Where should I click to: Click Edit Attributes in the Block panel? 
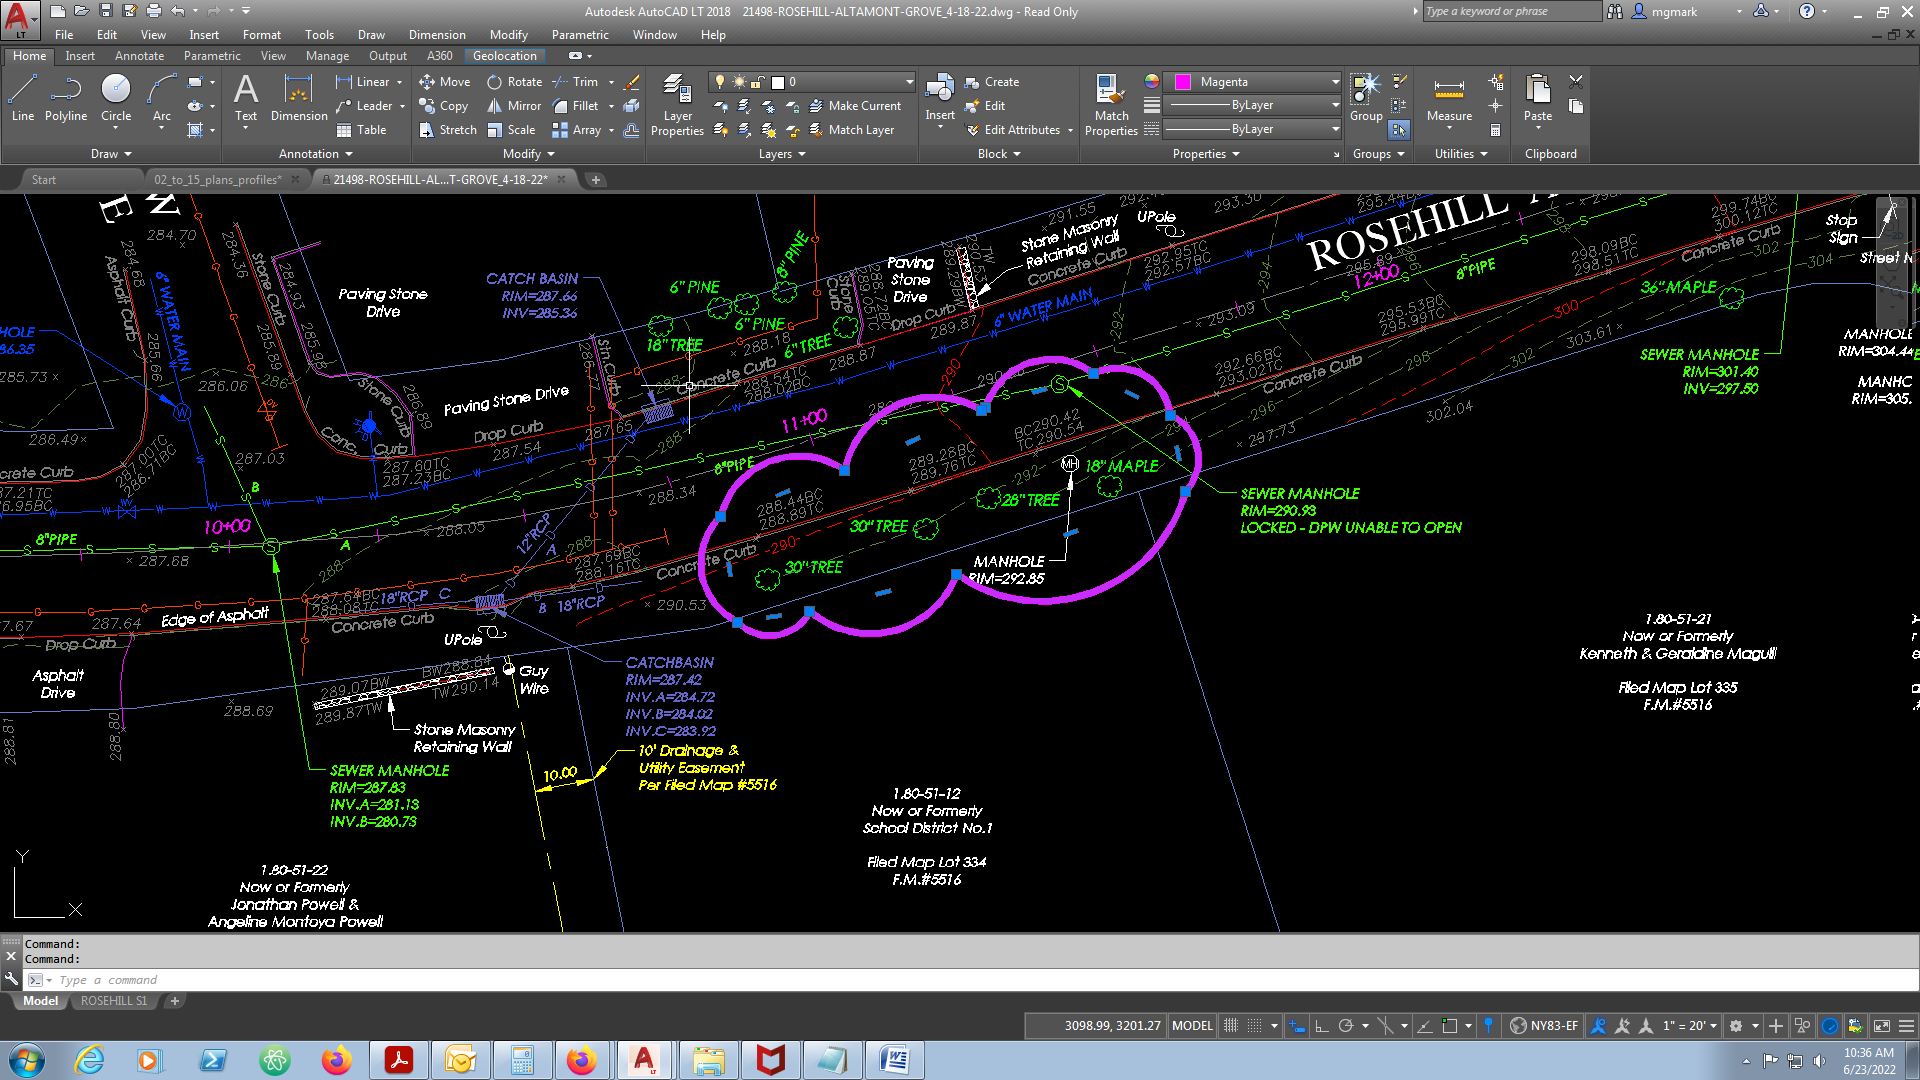click(x=1018, y=129)
